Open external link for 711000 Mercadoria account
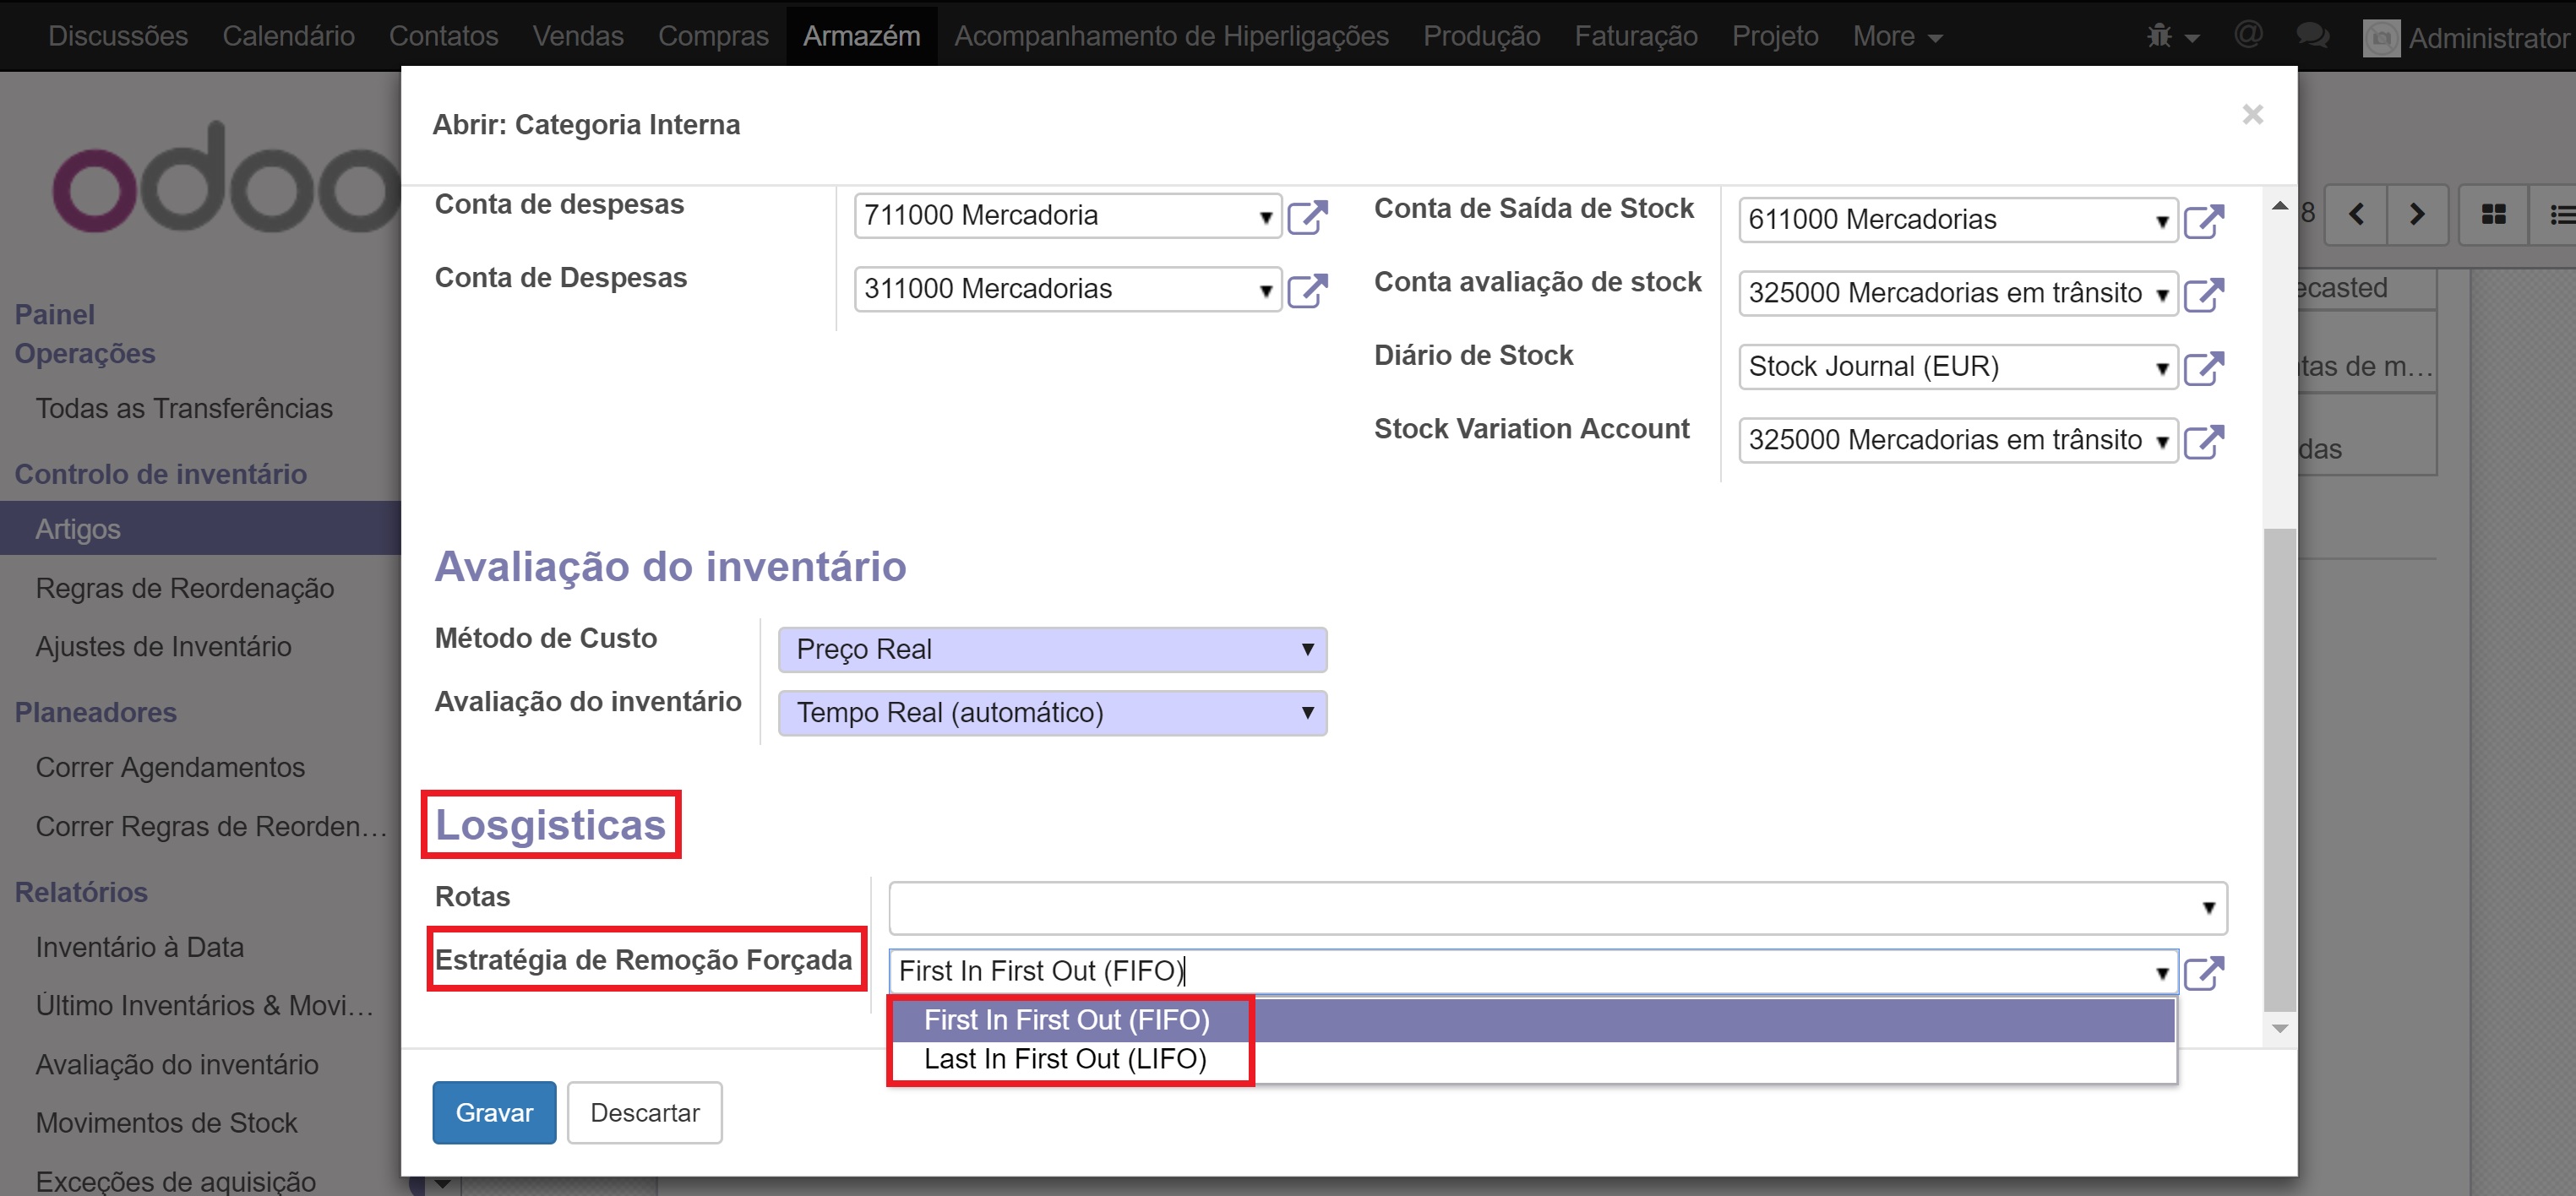2576x1196 pixels. tap(1307, 217)
